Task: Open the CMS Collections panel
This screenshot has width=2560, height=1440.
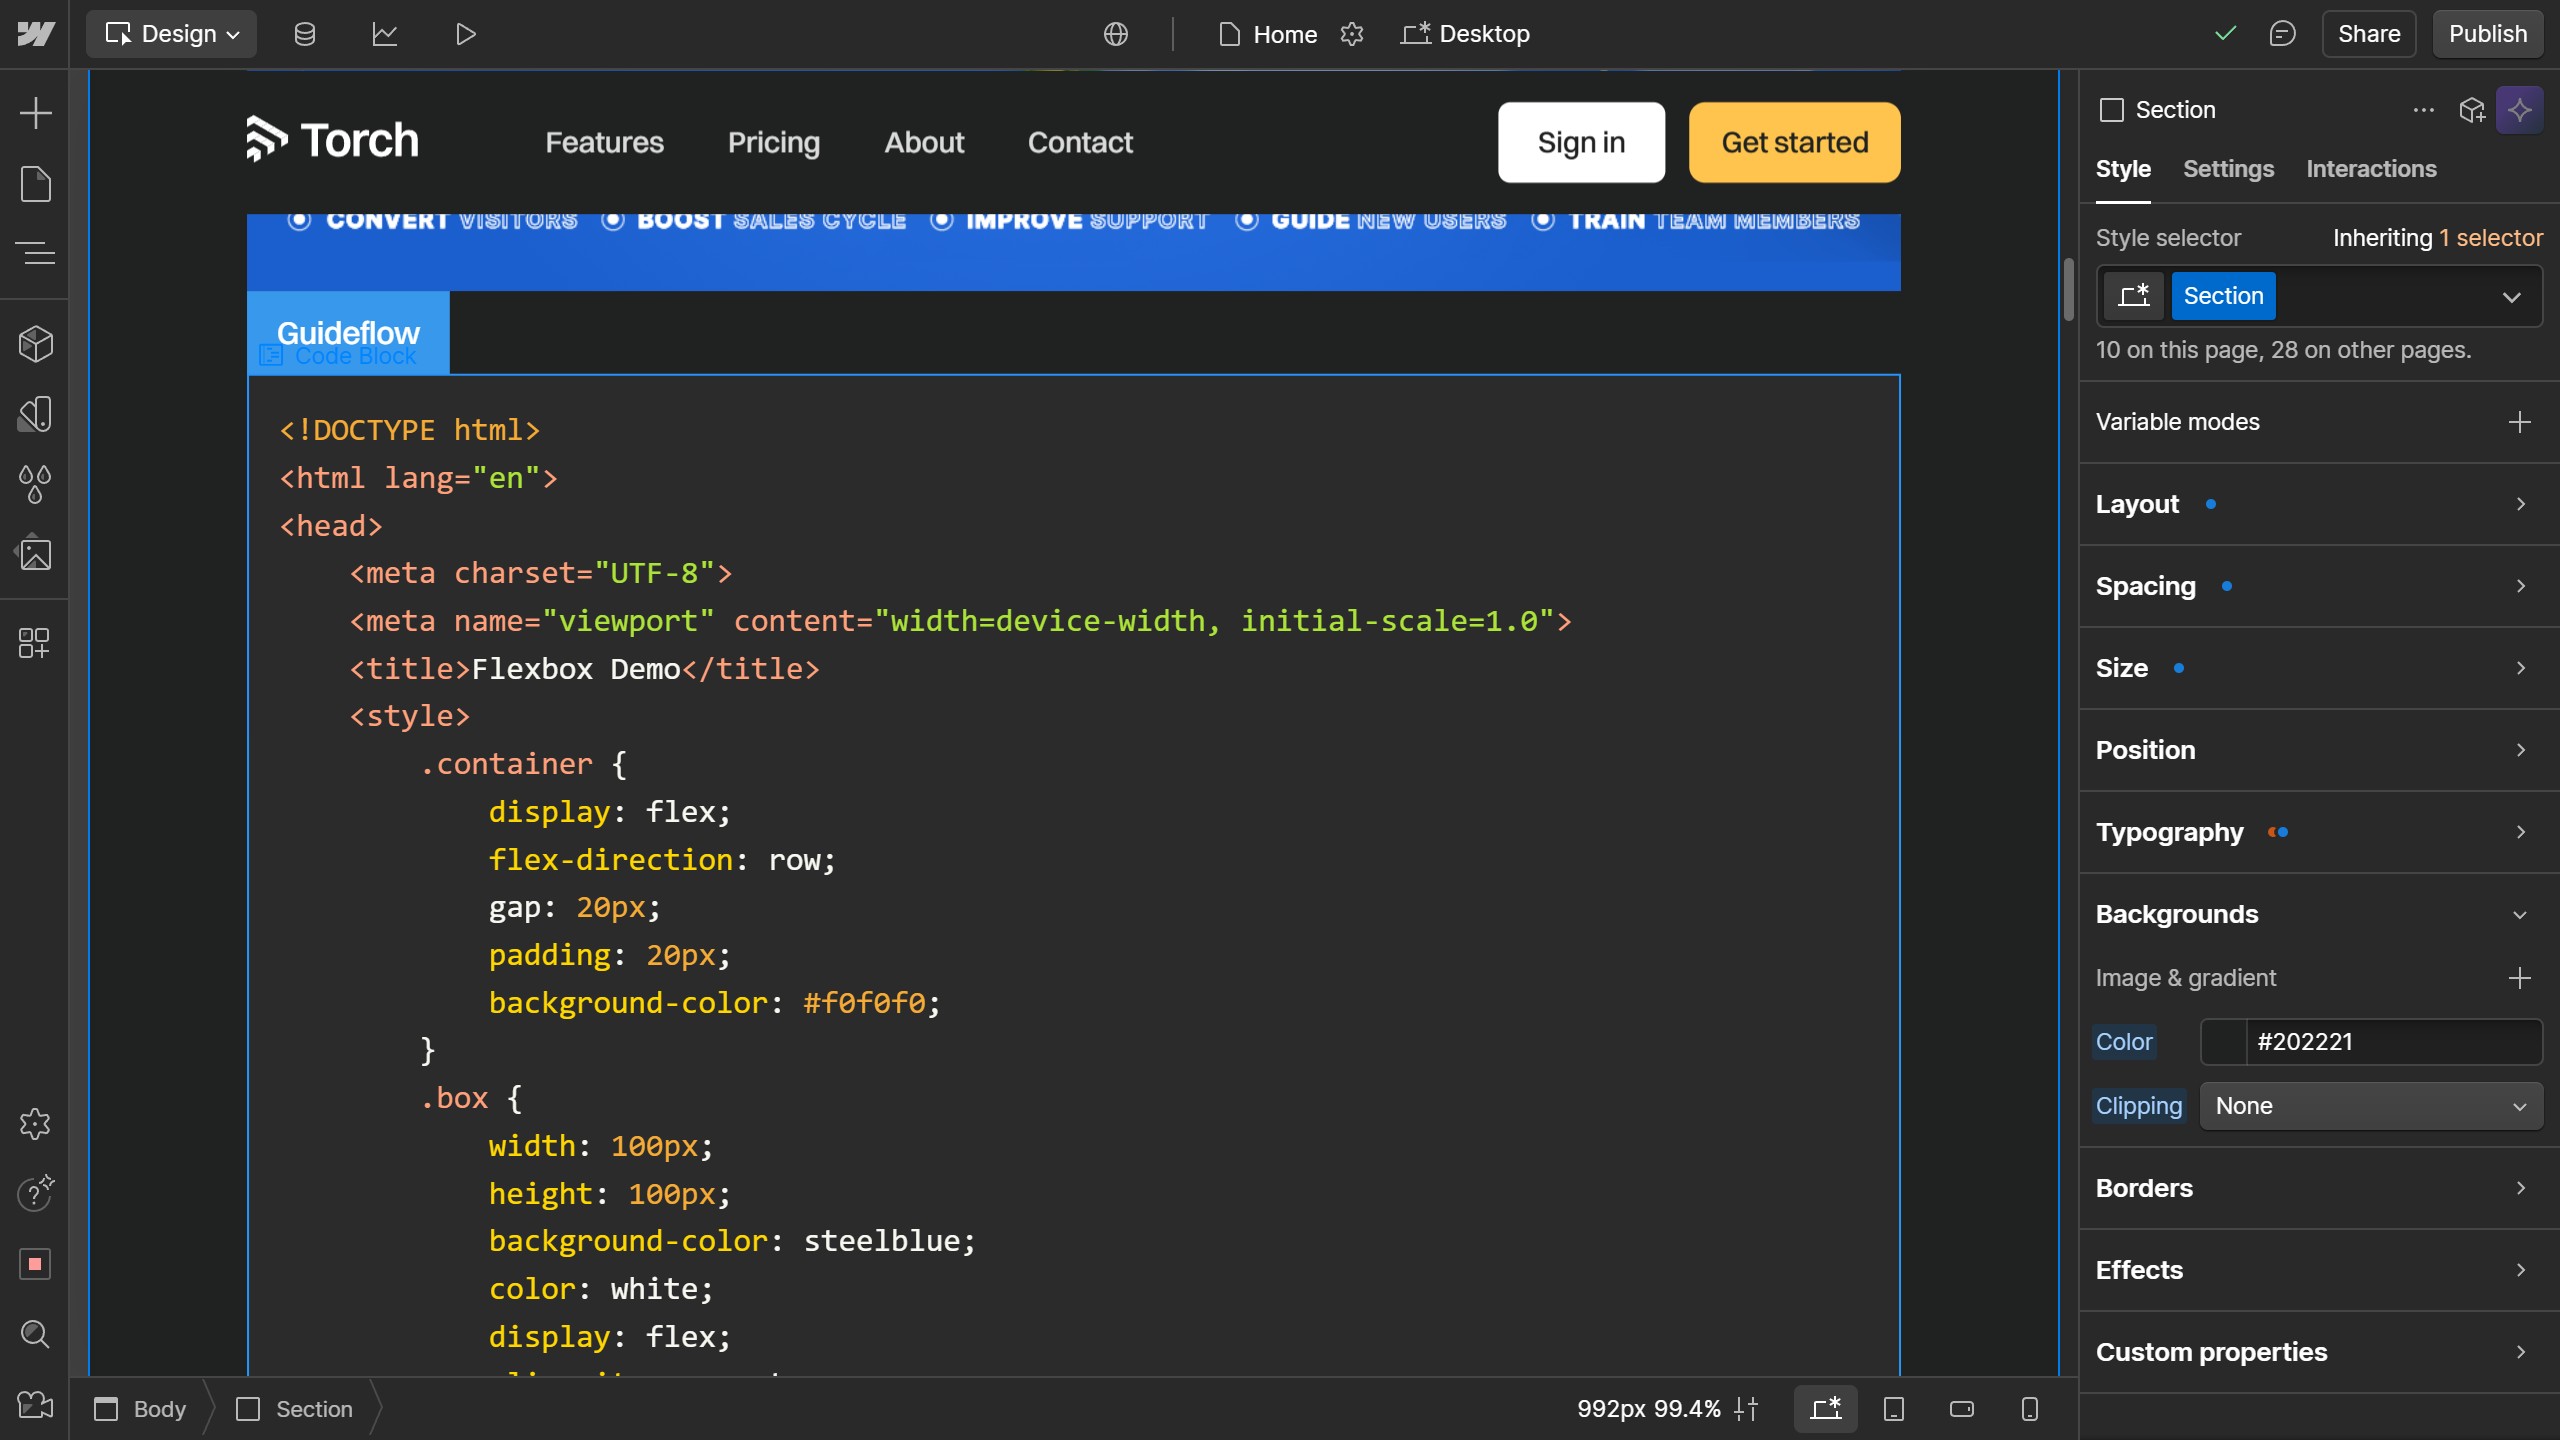Action: pyautogui.click(x=304, y=33)
